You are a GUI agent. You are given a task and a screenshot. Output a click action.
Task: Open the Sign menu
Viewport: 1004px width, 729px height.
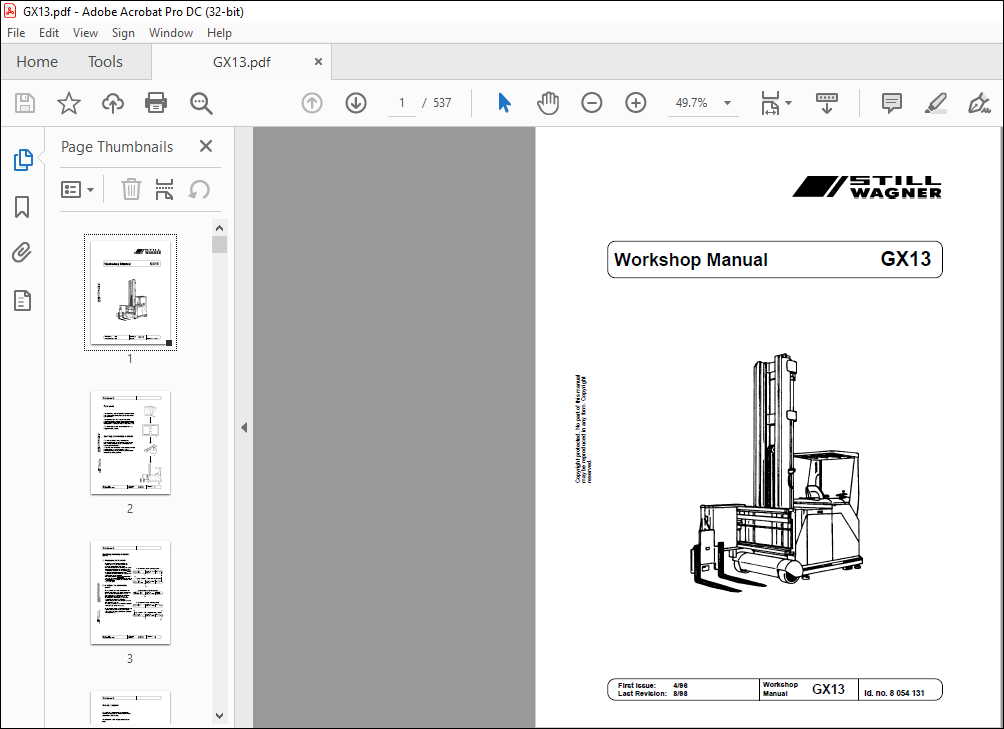point(123,33)
